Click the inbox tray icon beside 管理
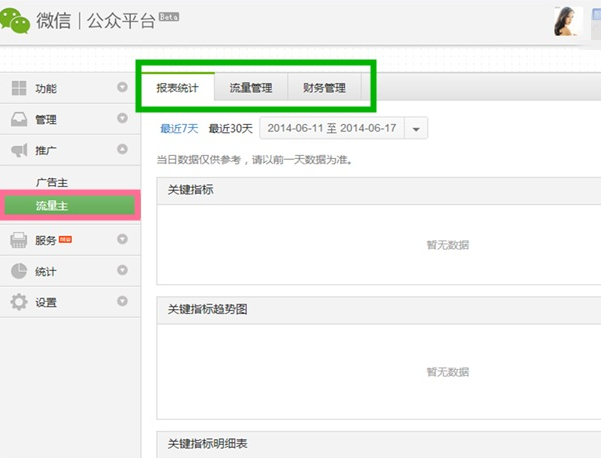Image resolution: width=601 pixels, height=458 pixels. point(19,120)
